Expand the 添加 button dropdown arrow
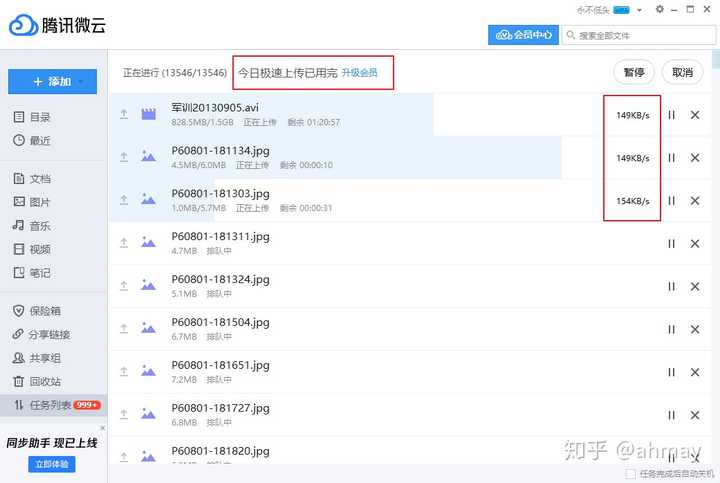 coord(81,82)
